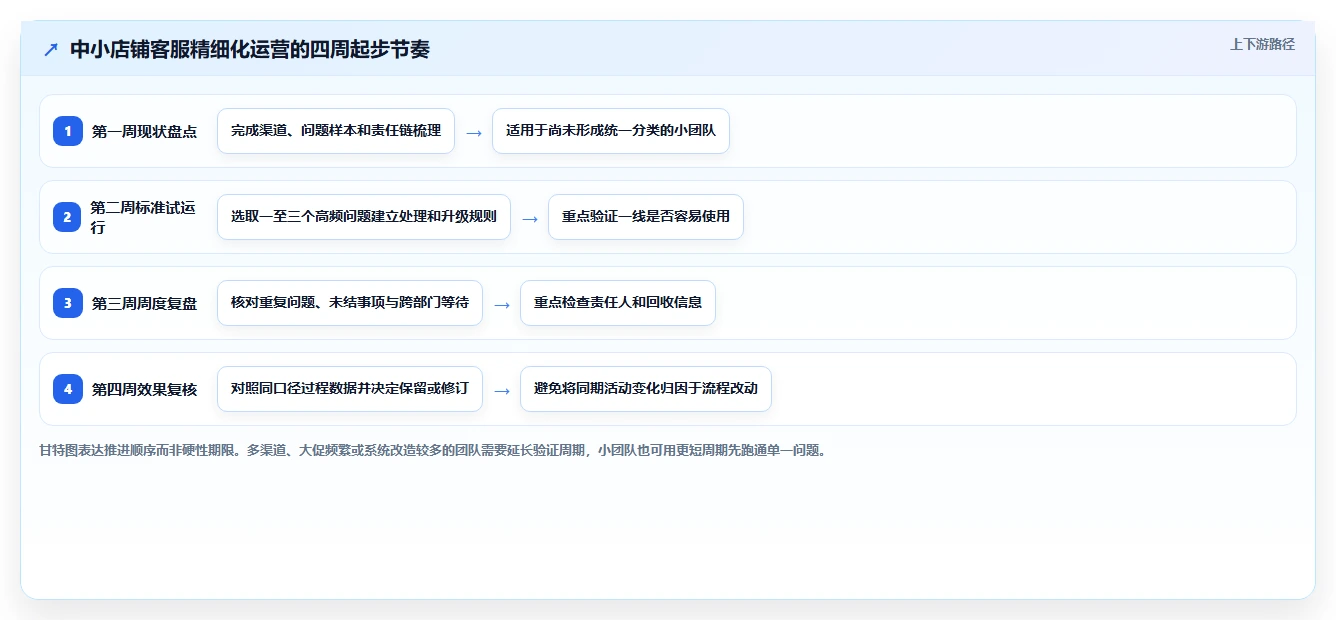Screen dimensions: 1336x620
Task: Click the 上下游路径 label in the header
Action: point(1262,44)
